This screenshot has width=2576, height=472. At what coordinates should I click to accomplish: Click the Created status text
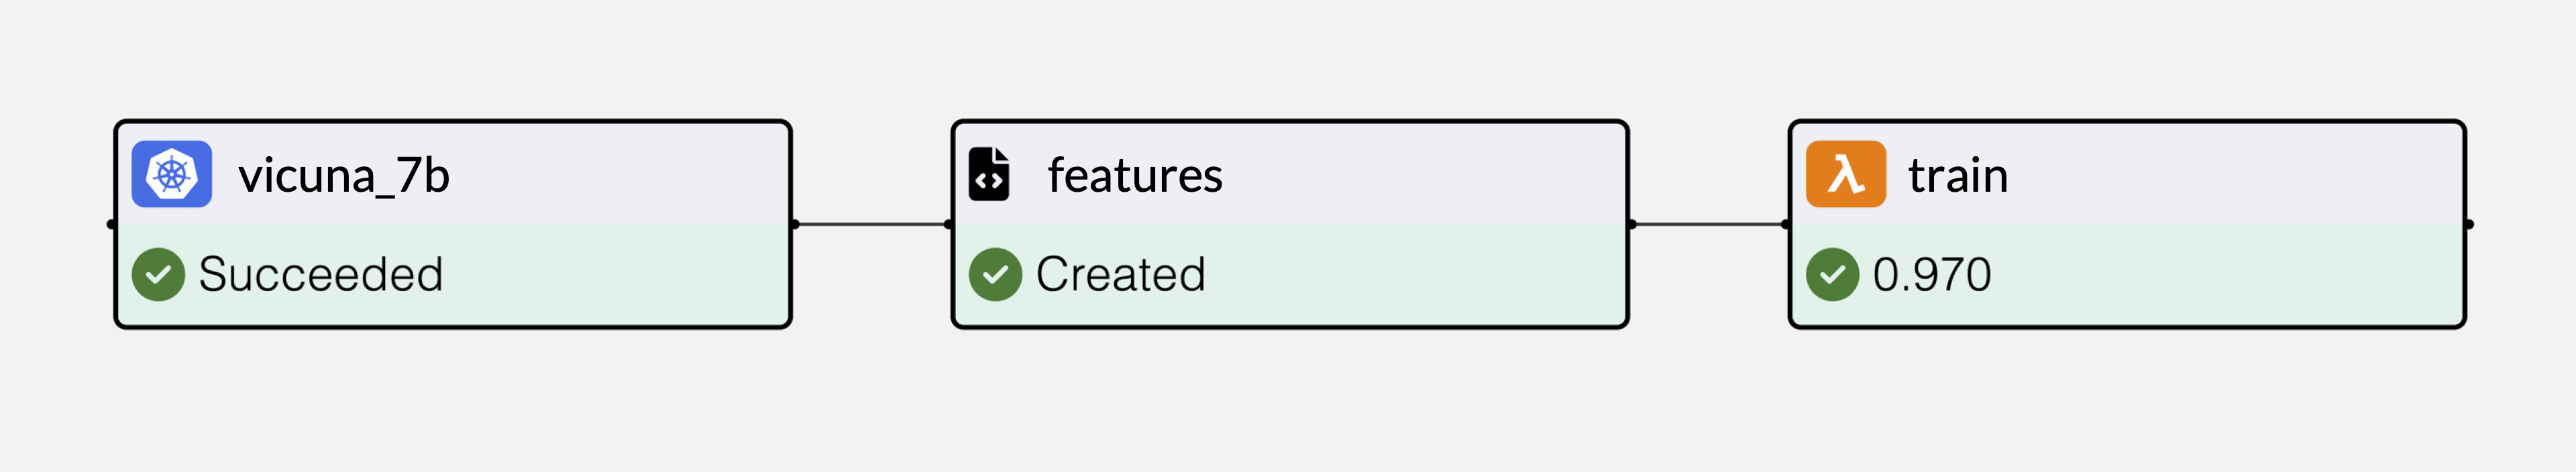(x=1121, y=274)
